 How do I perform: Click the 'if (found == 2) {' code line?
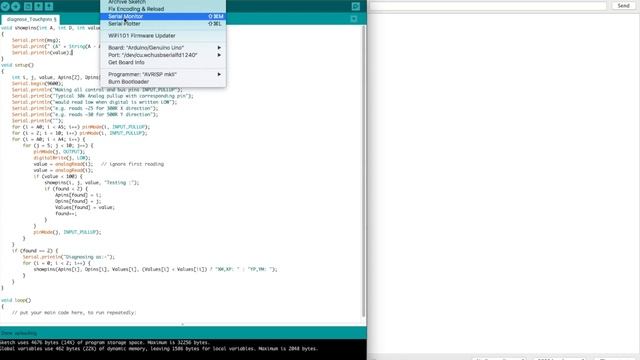(x=35, y=251)
